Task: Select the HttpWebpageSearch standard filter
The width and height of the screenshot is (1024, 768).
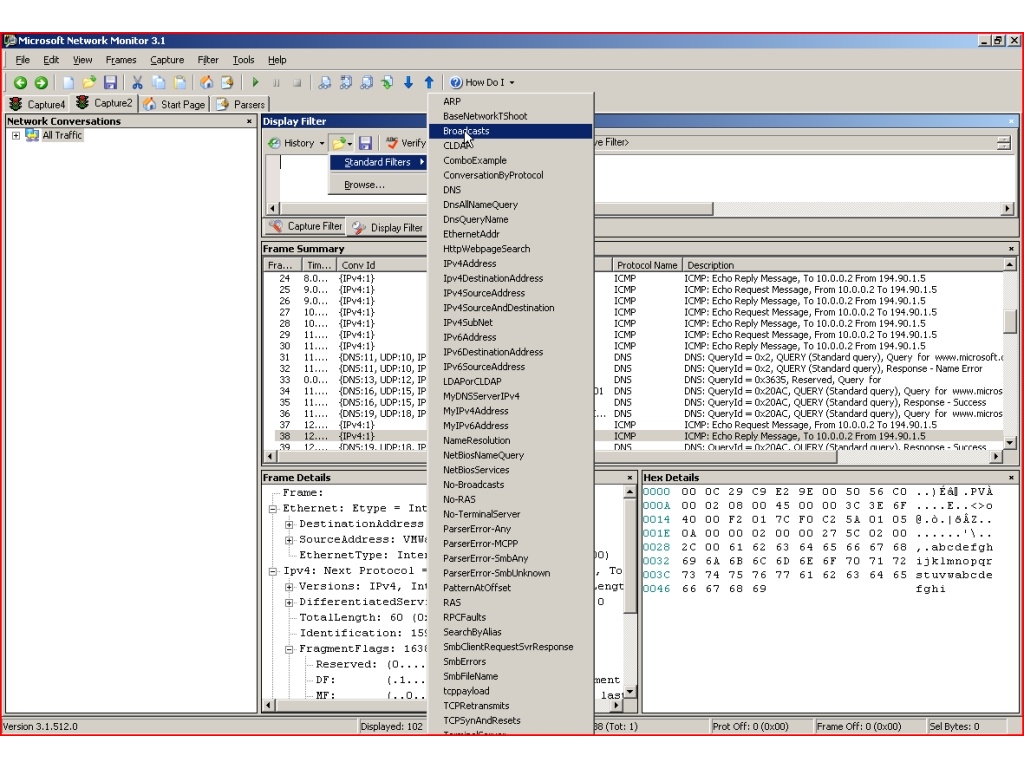Action: [x=511, y=249]
